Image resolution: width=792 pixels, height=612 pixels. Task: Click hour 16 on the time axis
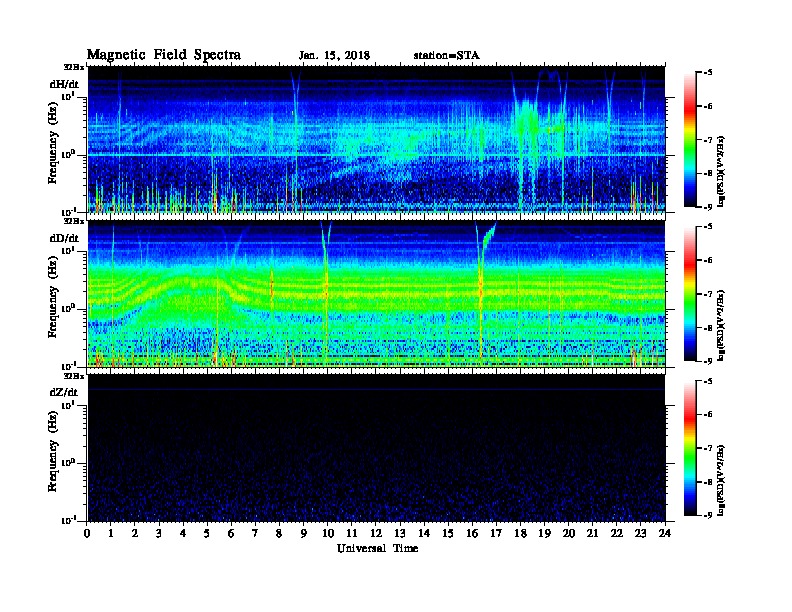pos(472,533)
